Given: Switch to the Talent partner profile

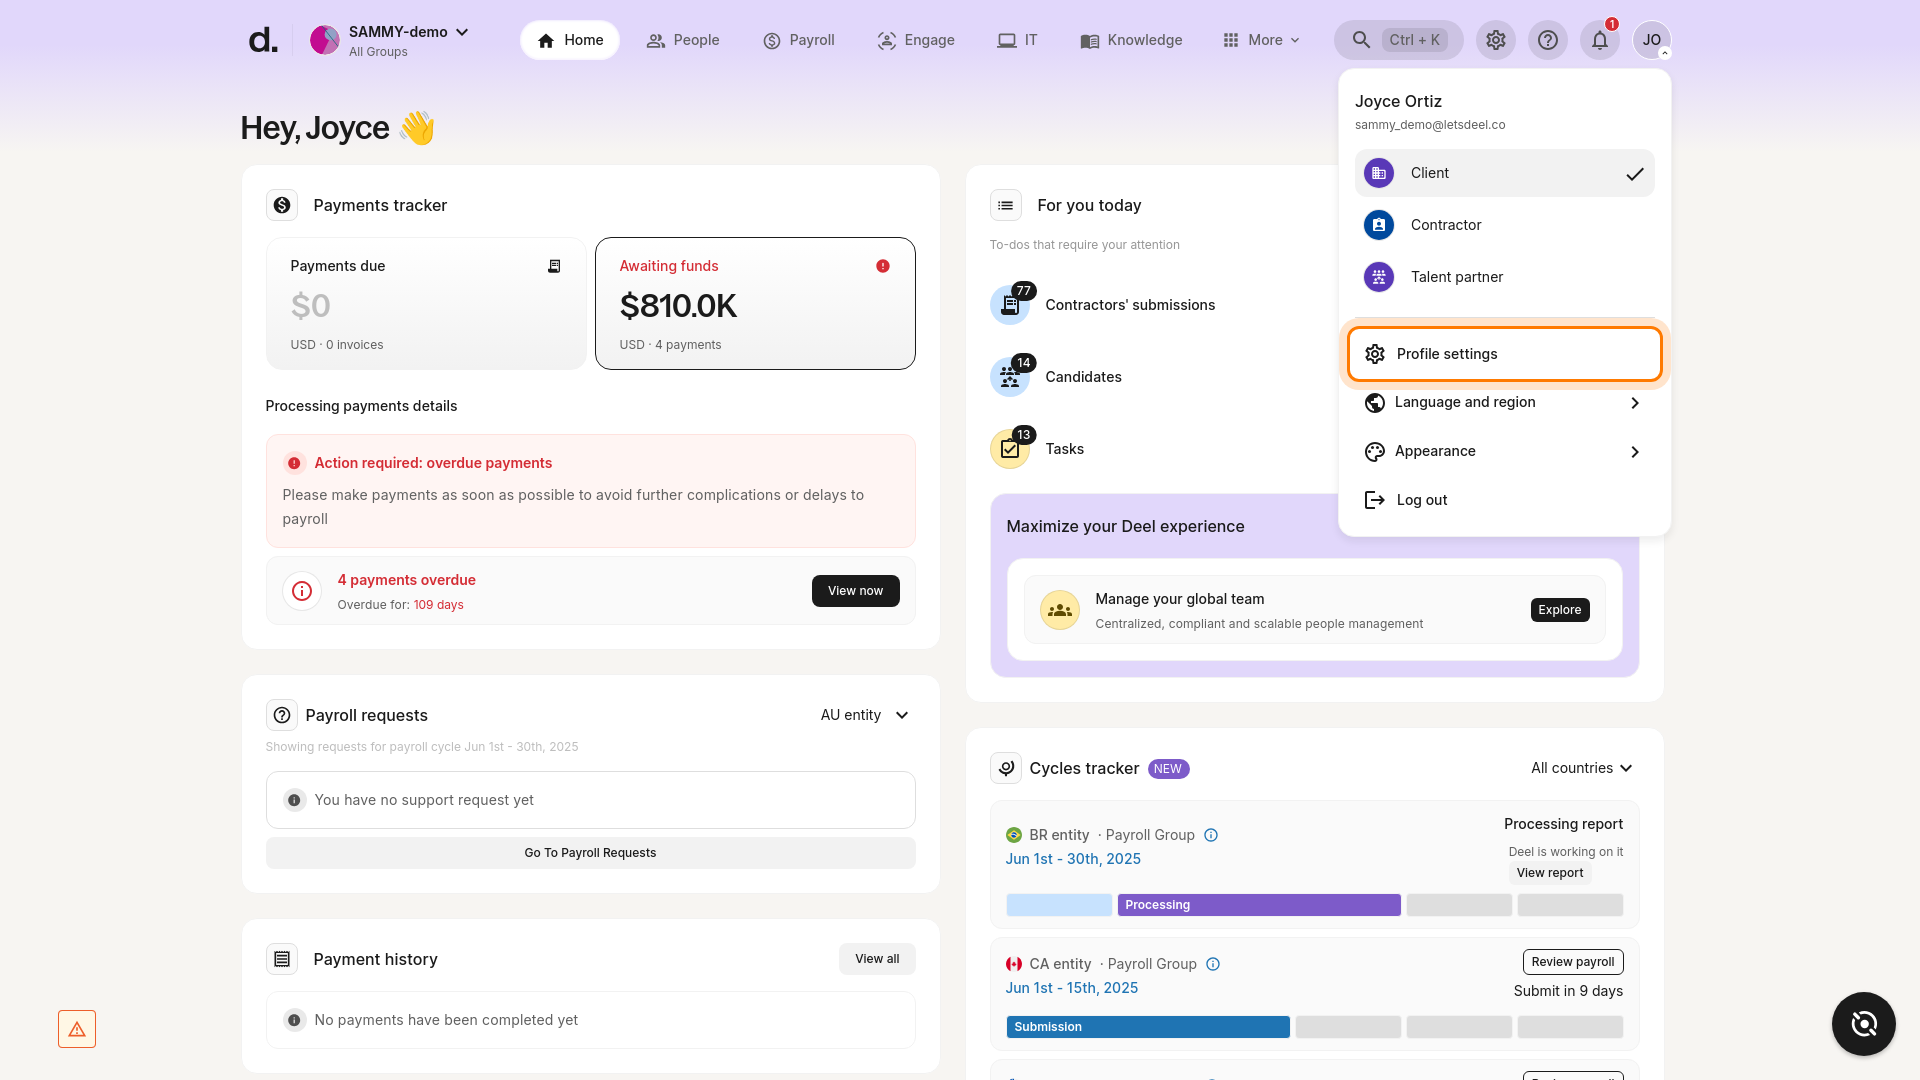Looking at the screenshot, I should [1504, 277].
